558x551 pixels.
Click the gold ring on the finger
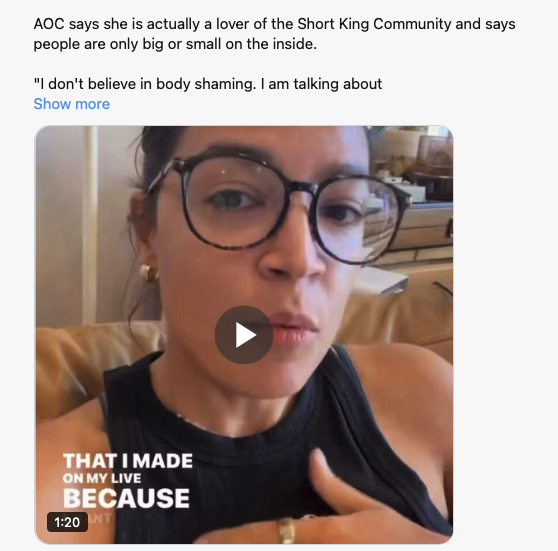click(286, 530)
